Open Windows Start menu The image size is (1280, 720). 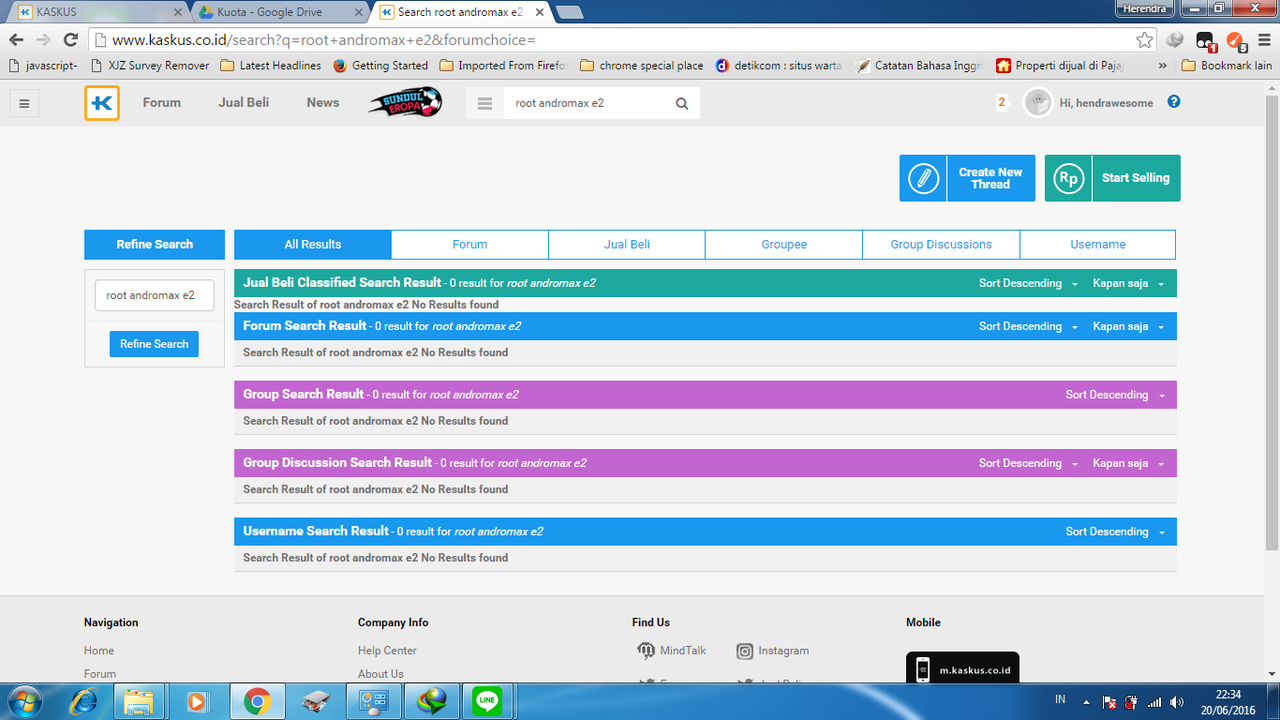(x=23, y=701)
